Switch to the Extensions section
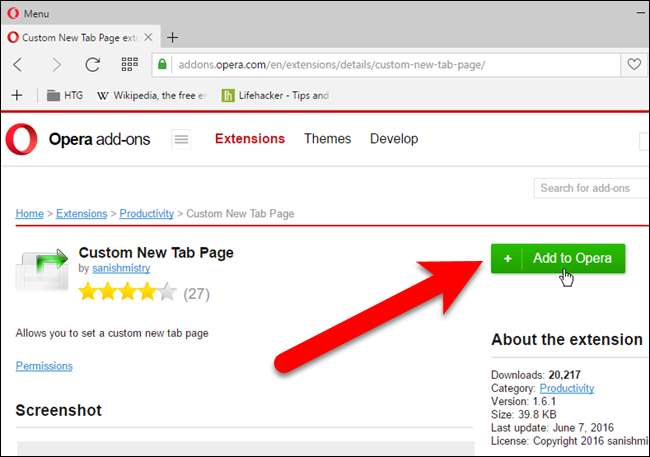Screen dimensions: 650x457 (x=250, y=139)
